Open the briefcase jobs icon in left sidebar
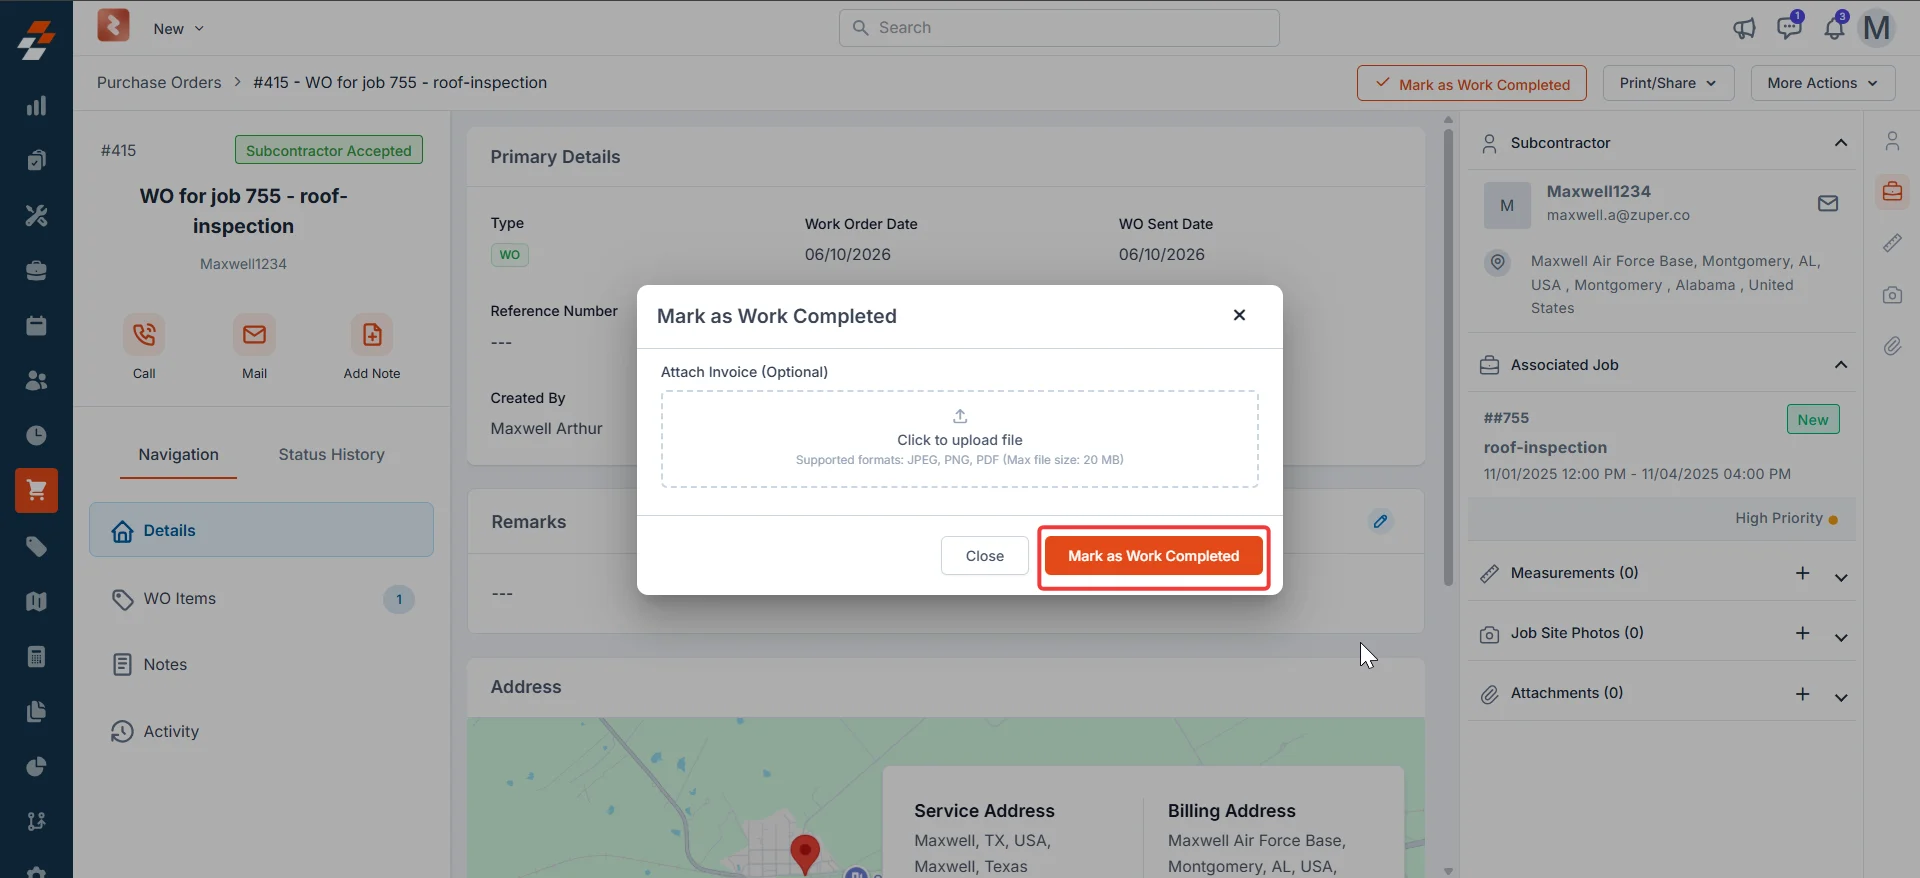1920x878 pixels. tap(36, 270)
